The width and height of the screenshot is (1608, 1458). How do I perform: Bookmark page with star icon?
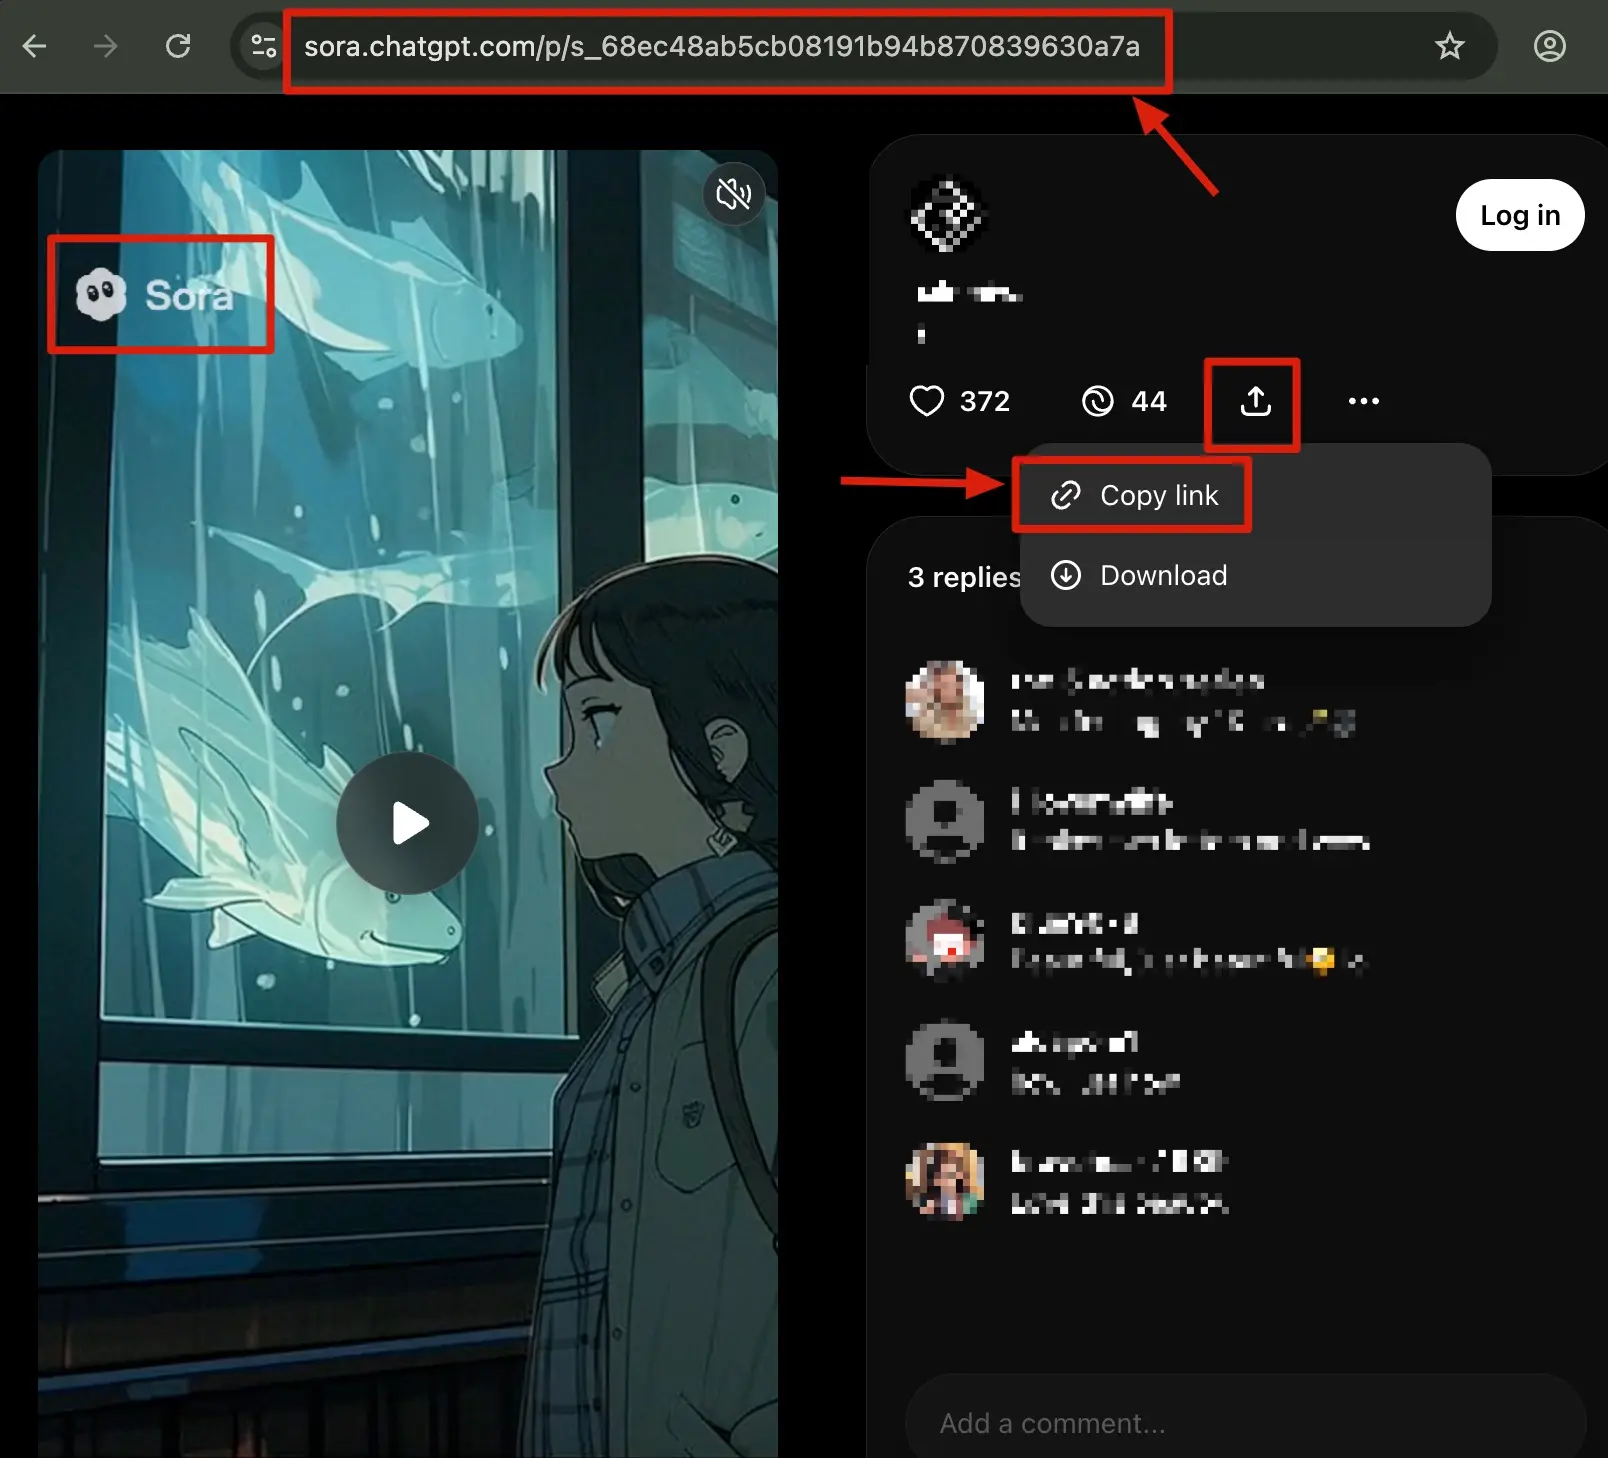1449,46
